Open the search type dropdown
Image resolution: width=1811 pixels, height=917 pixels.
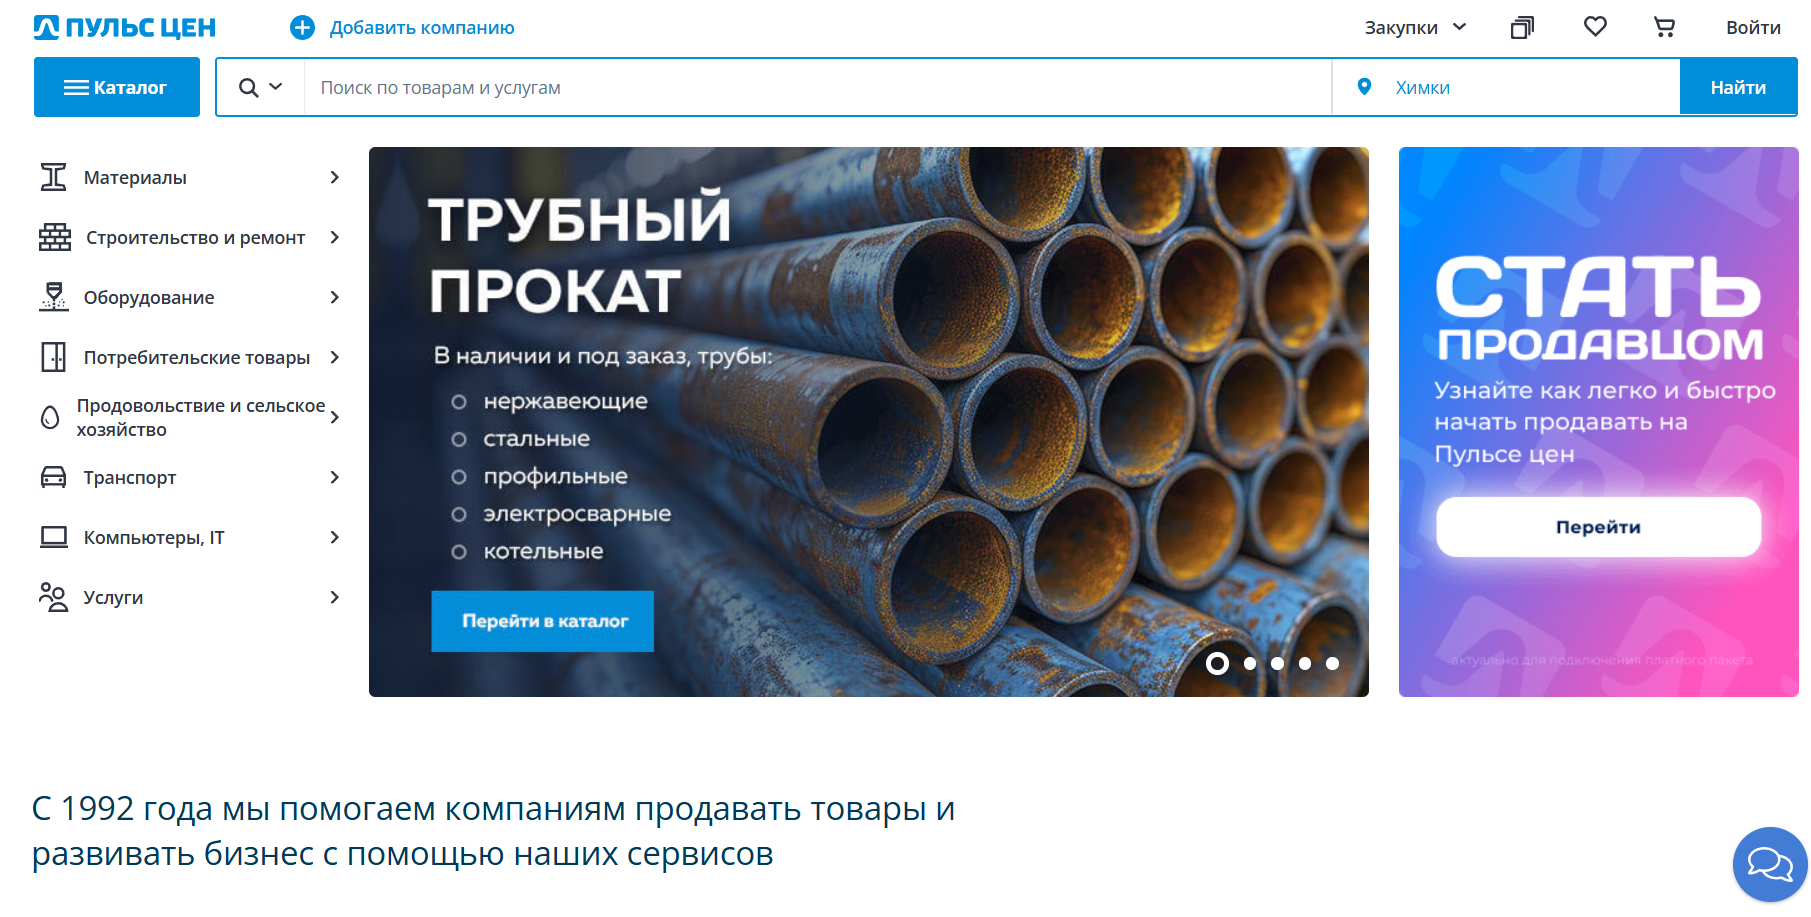coord(261,88)
